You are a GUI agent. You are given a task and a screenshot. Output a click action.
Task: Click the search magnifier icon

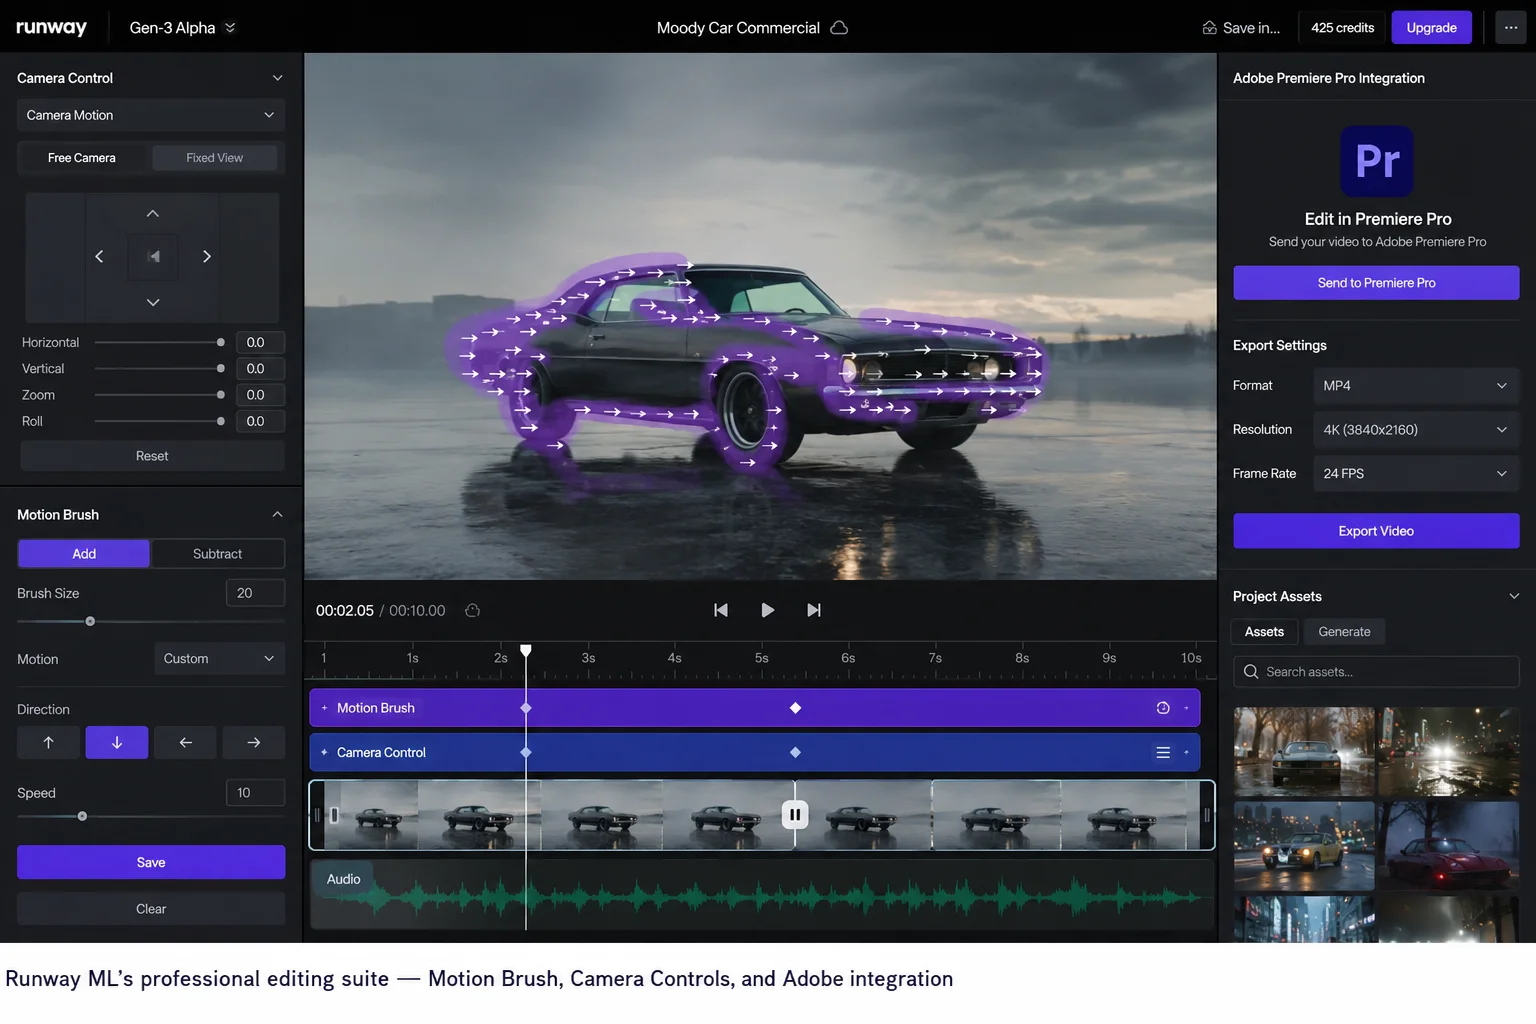1251,672
